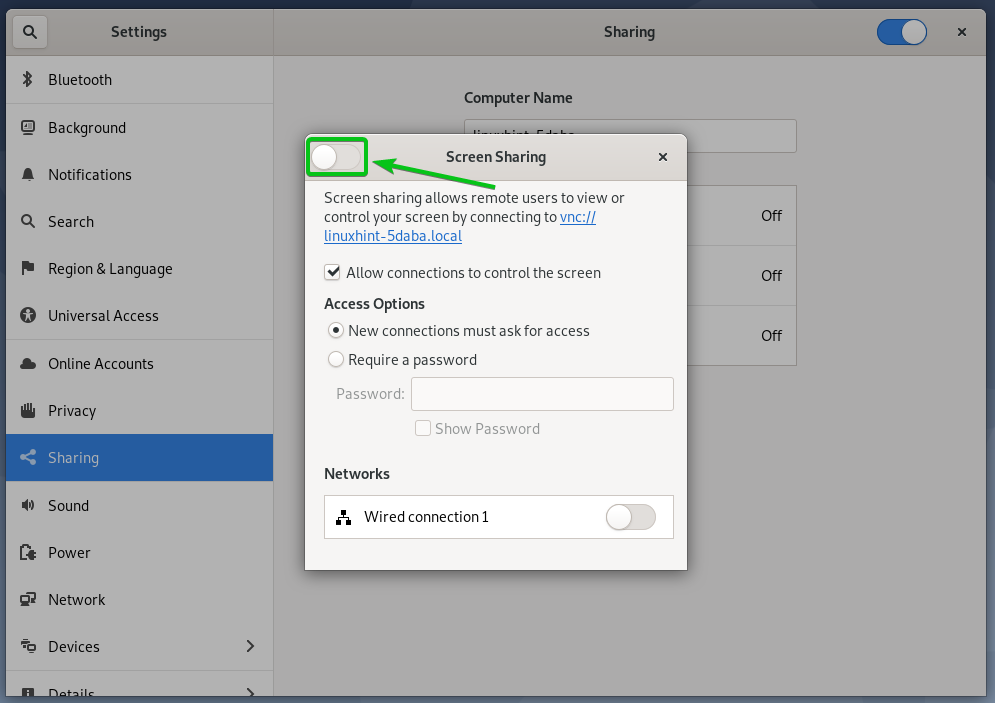Enable the Wired connection 1 network switch
This screenshot has height=703, width=995.
tap(631, 517)
